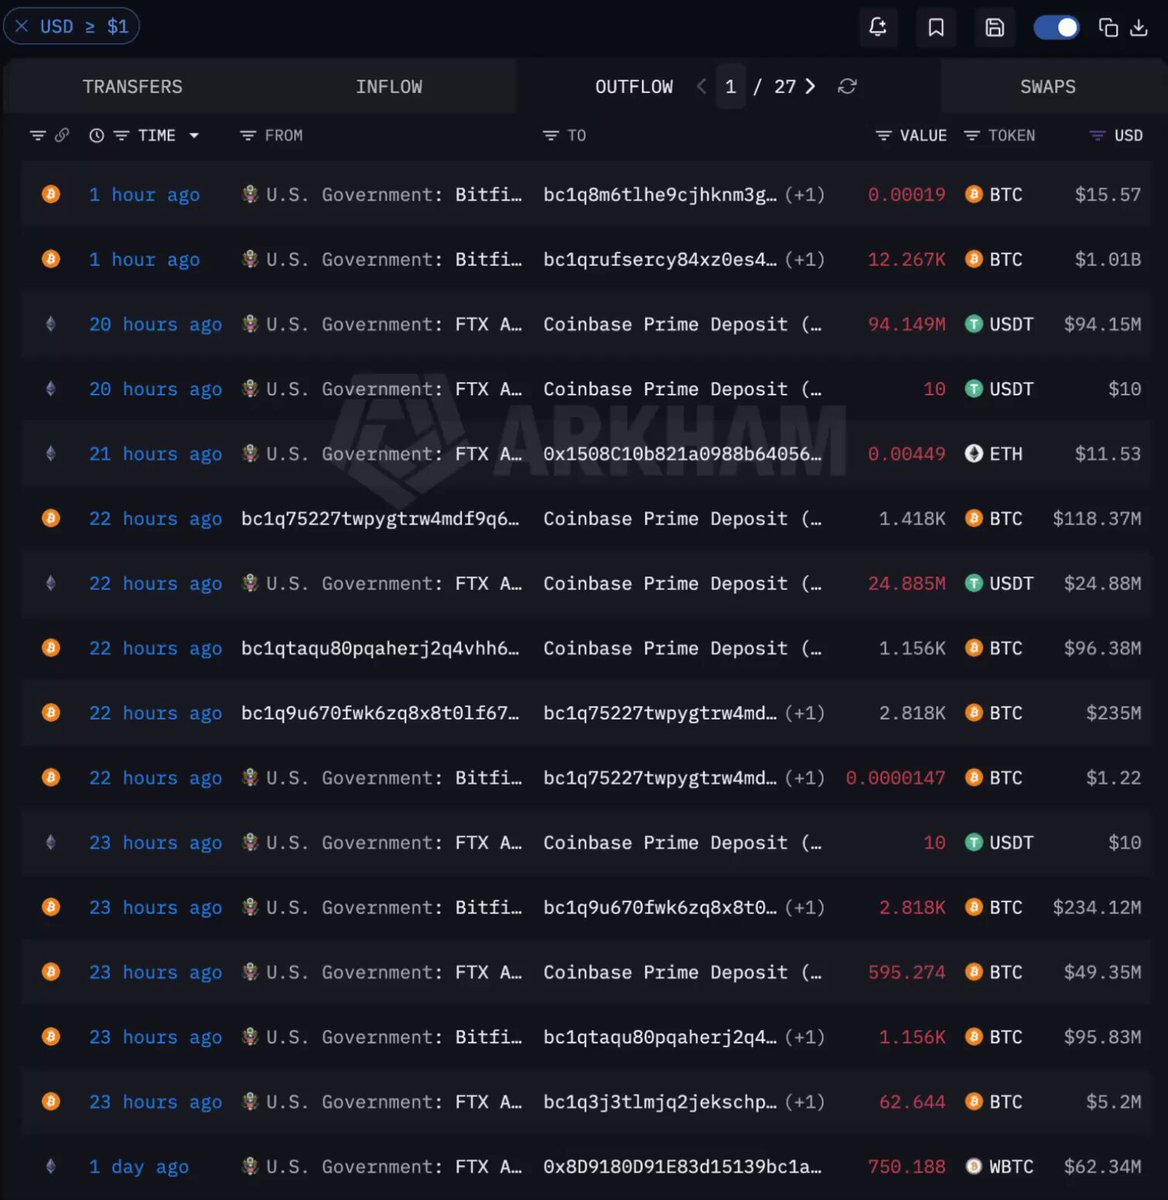Open the USD column filter

coord(1097,135)
